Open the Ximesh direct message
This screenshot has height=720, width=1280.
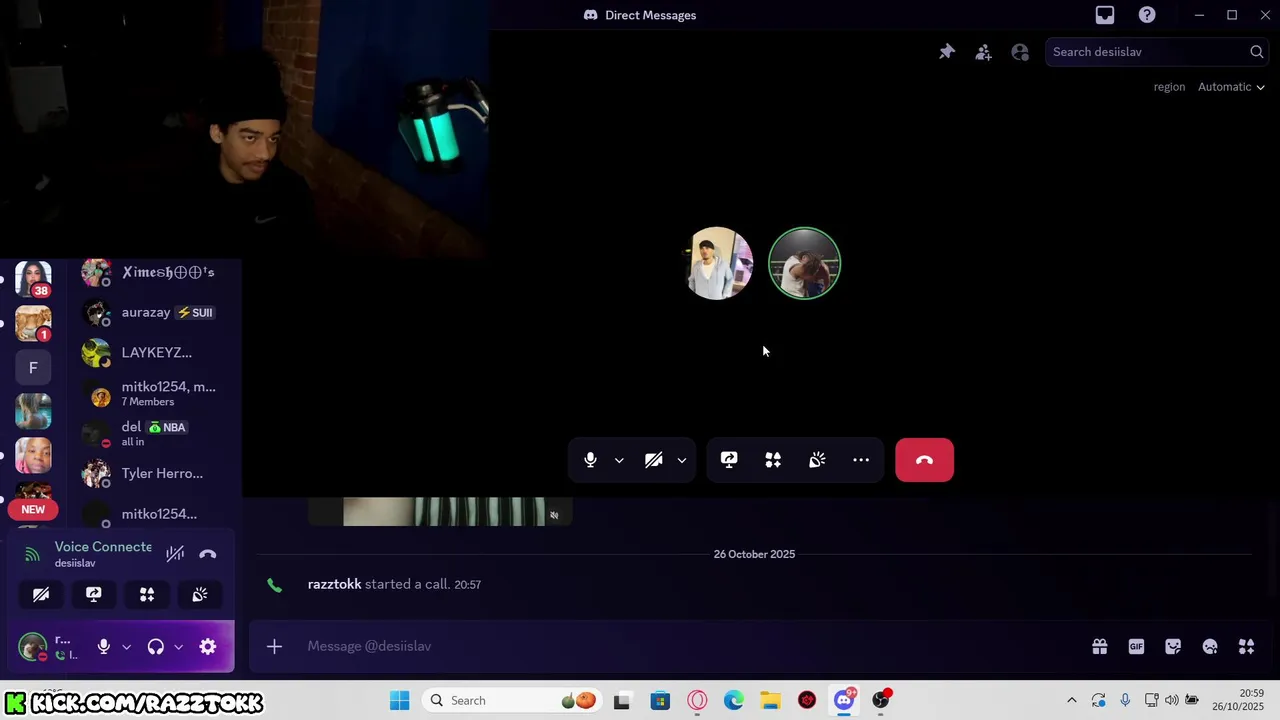156,272
